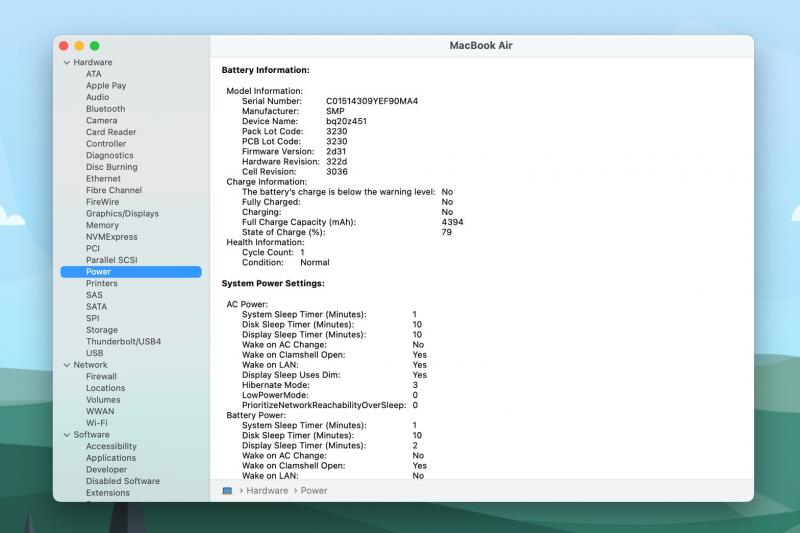
Task: Open Thunderbolt/USB4 entry
Action: click(123, 342)
